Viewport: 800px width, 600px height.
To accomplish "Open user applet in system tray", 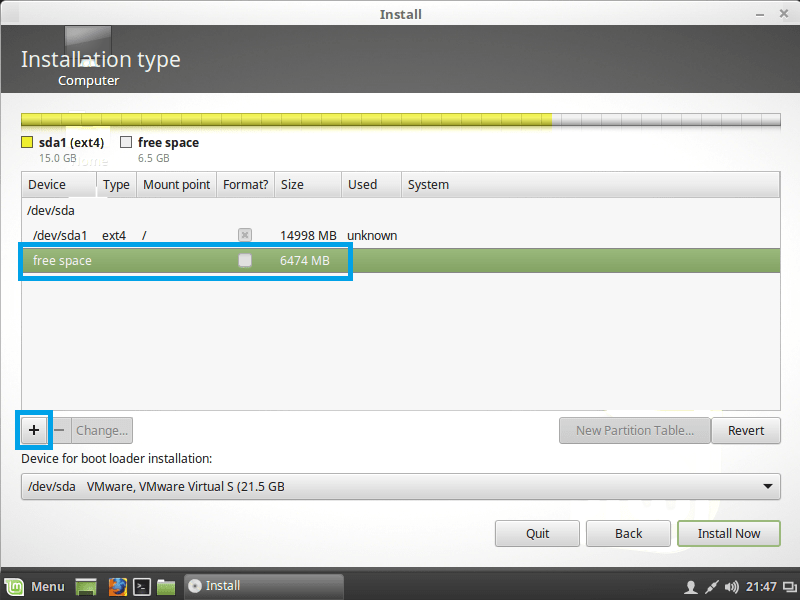I will (690, 587).
